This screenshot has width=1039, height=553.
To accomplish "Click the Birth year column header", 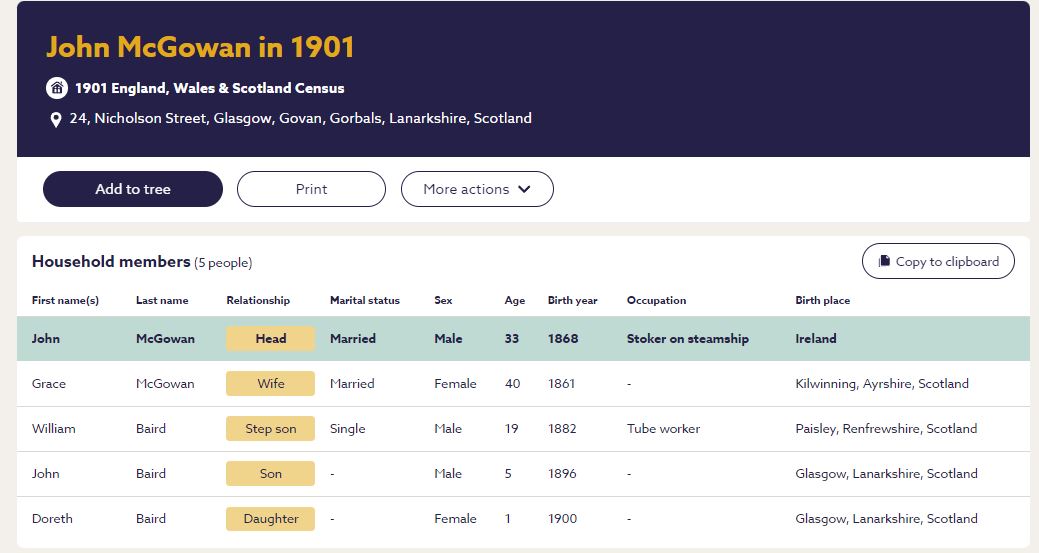I will [572, 300].
